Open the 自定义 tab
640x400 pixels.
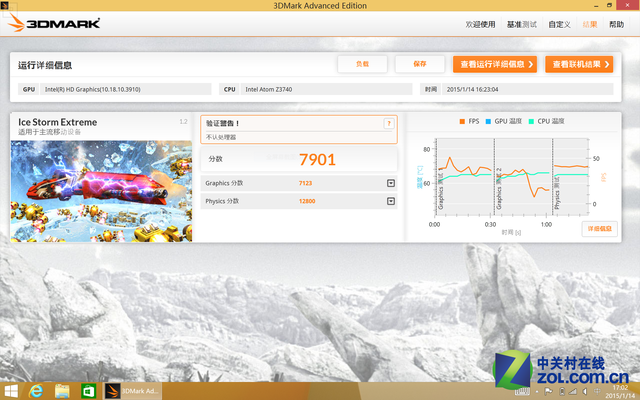(x=559, y=24)
